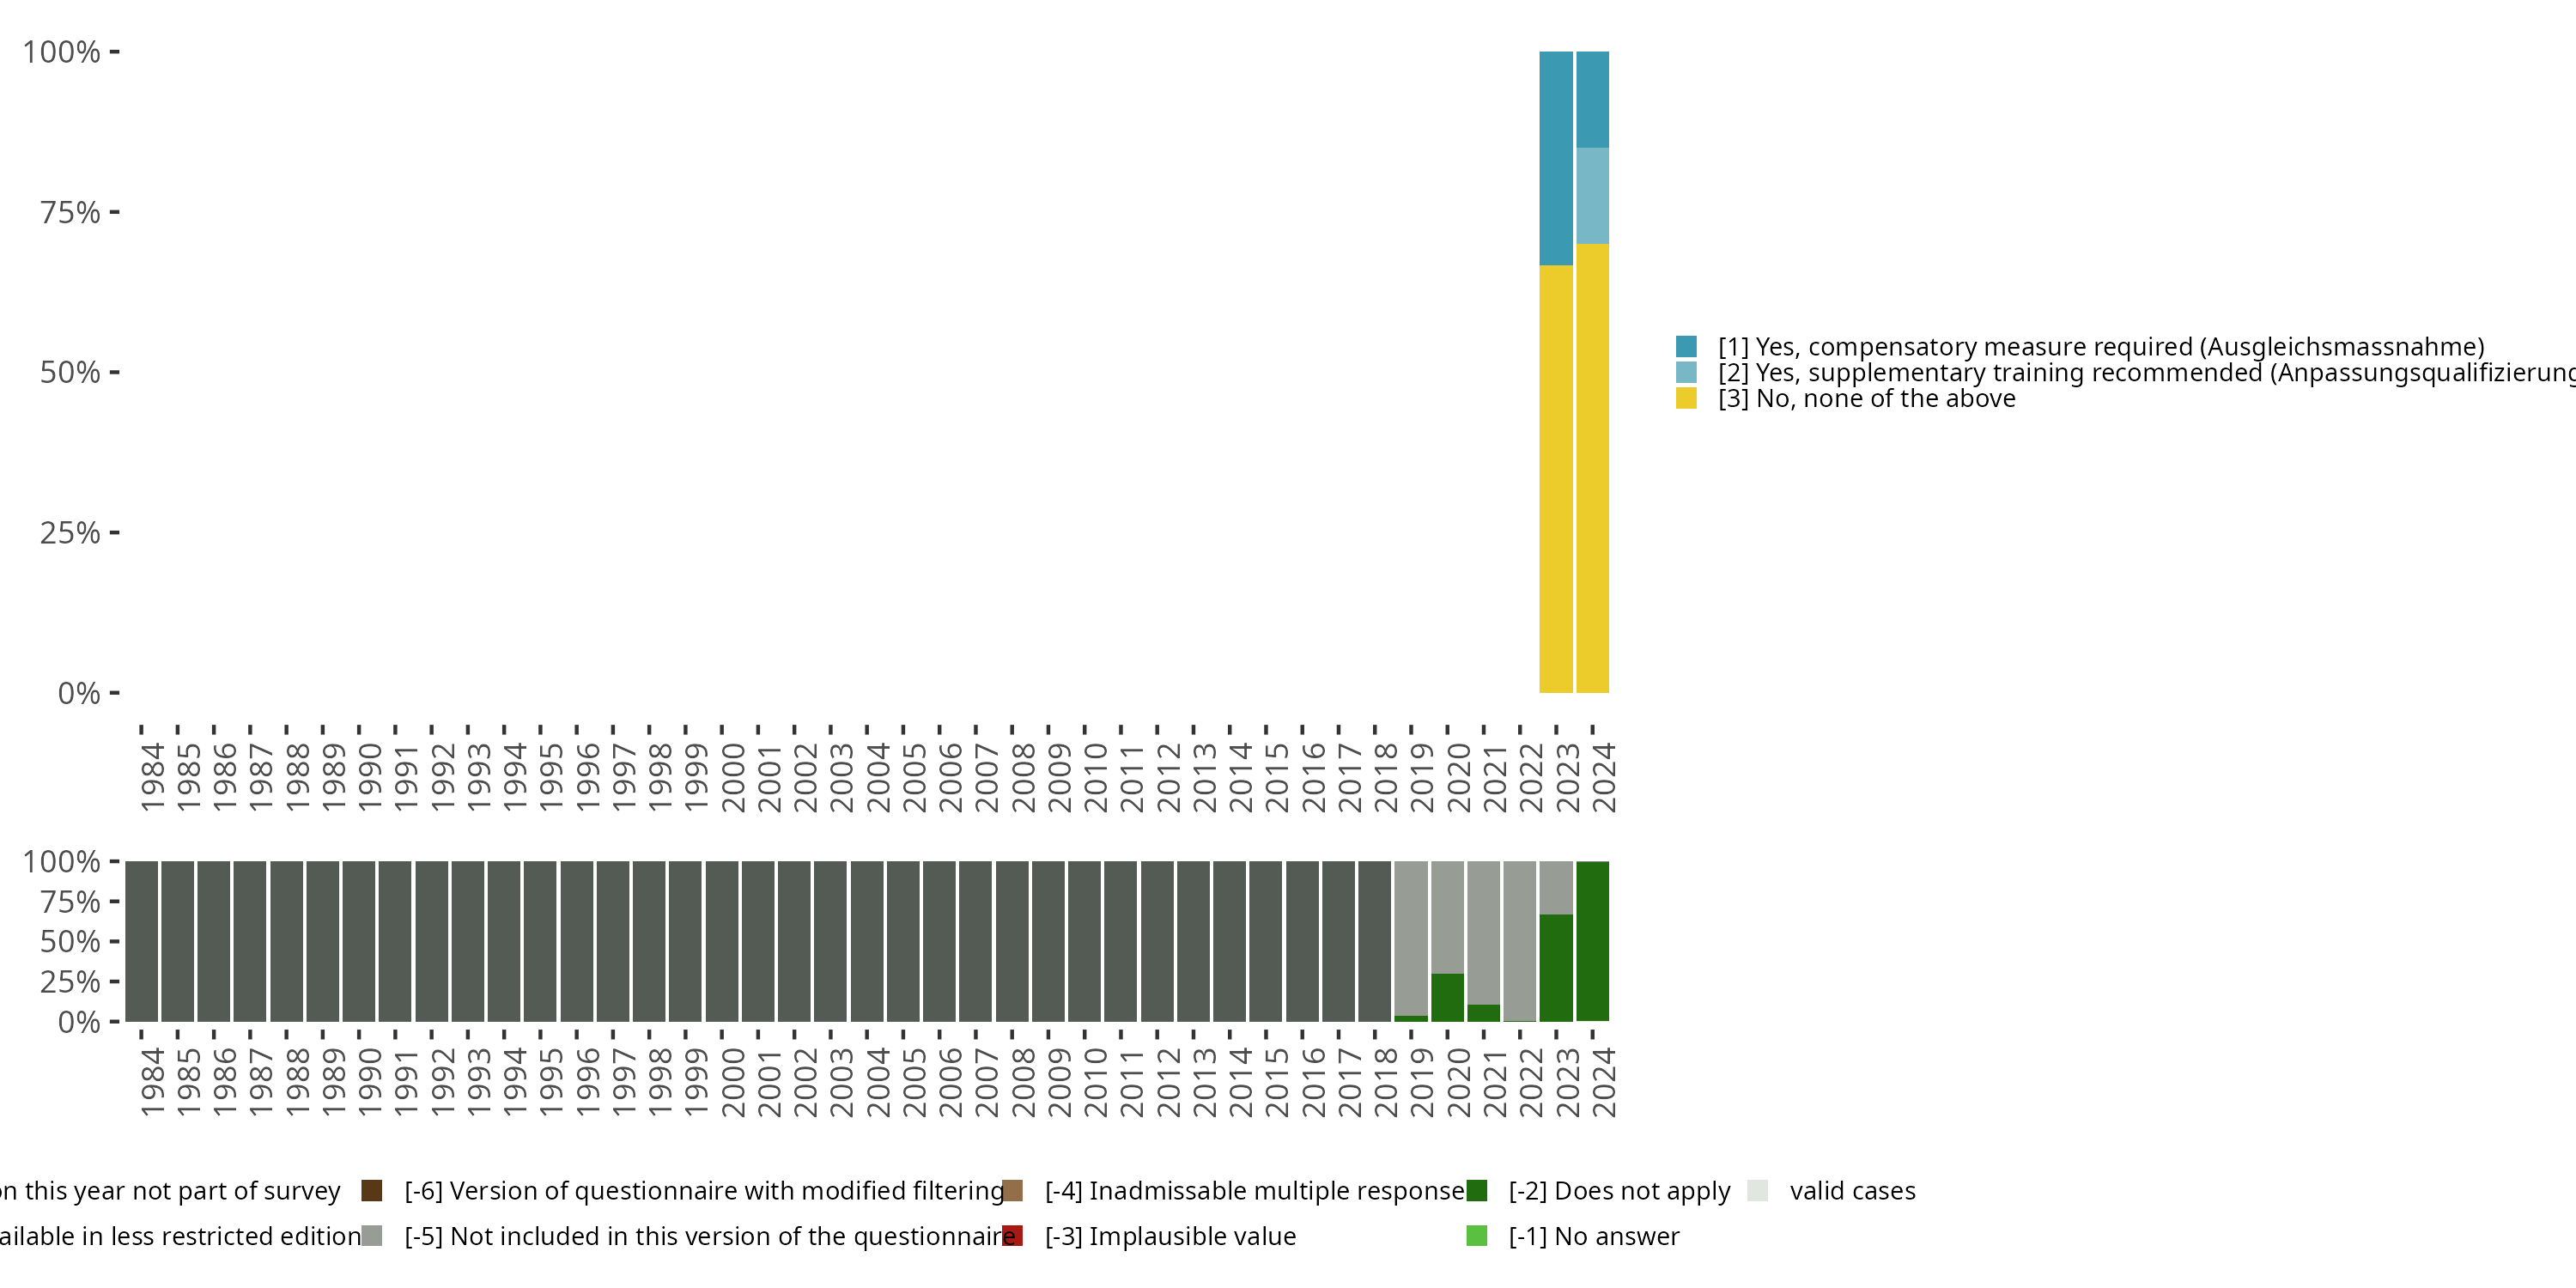This screenshot has width=2576, height=1288.
Task: Select yellow segment of 2023 bar in upper chart
Action: (1555, 480)
